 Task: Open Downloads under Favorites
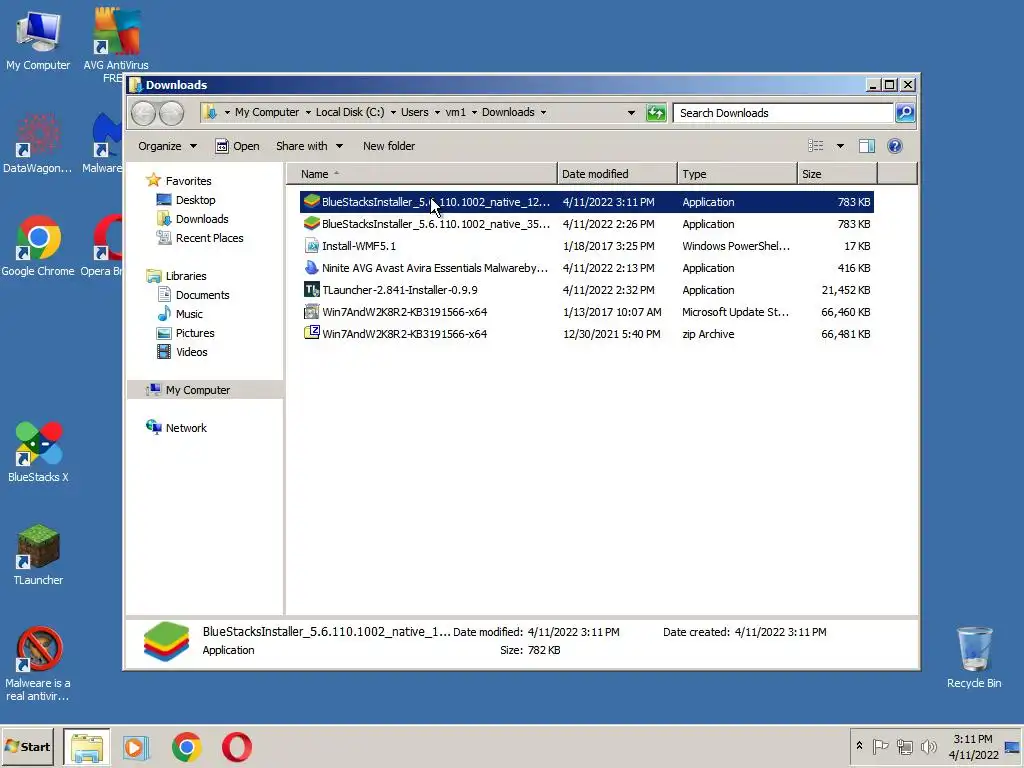pos(202,219)
